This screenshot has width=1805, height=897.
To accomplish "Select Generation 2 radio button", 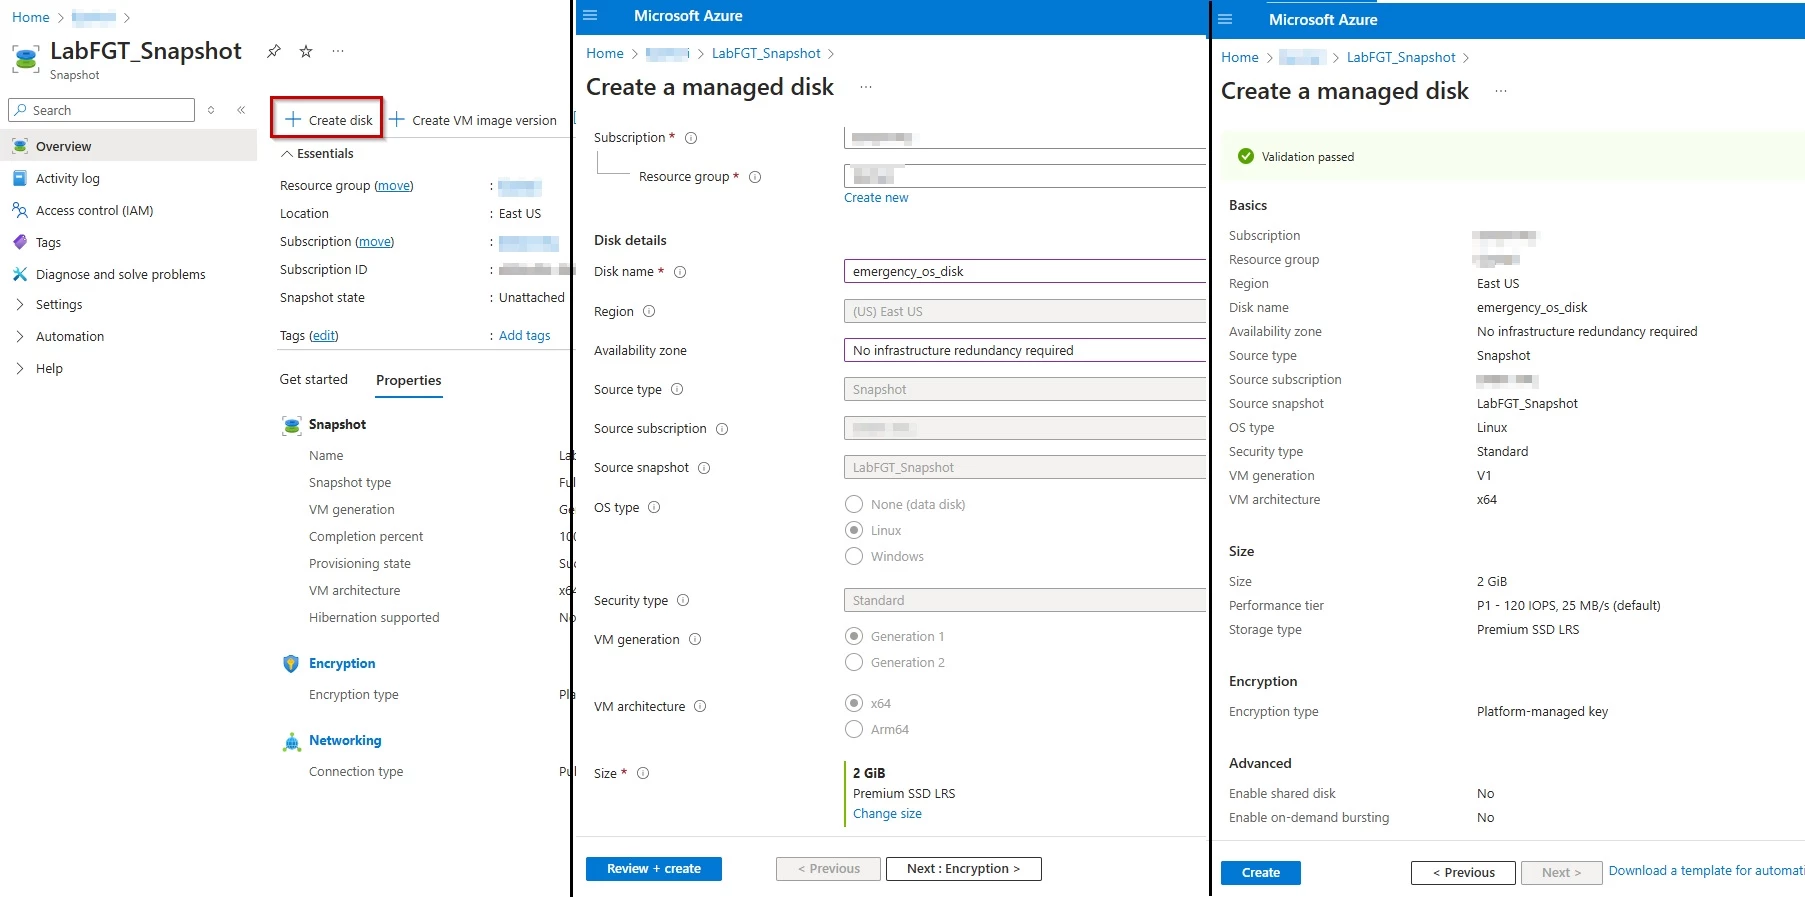I will (x=854, y=662).
